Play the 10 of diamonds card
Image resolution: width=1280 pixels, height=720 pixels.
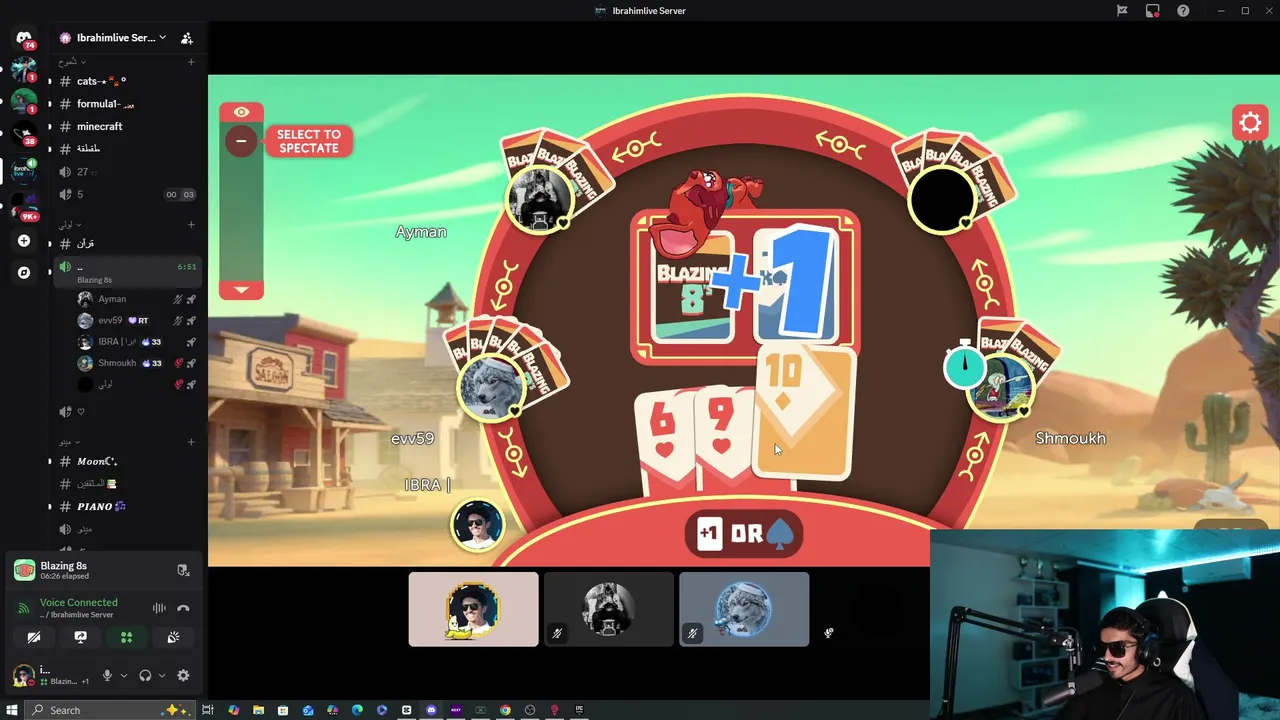point(804,412)
